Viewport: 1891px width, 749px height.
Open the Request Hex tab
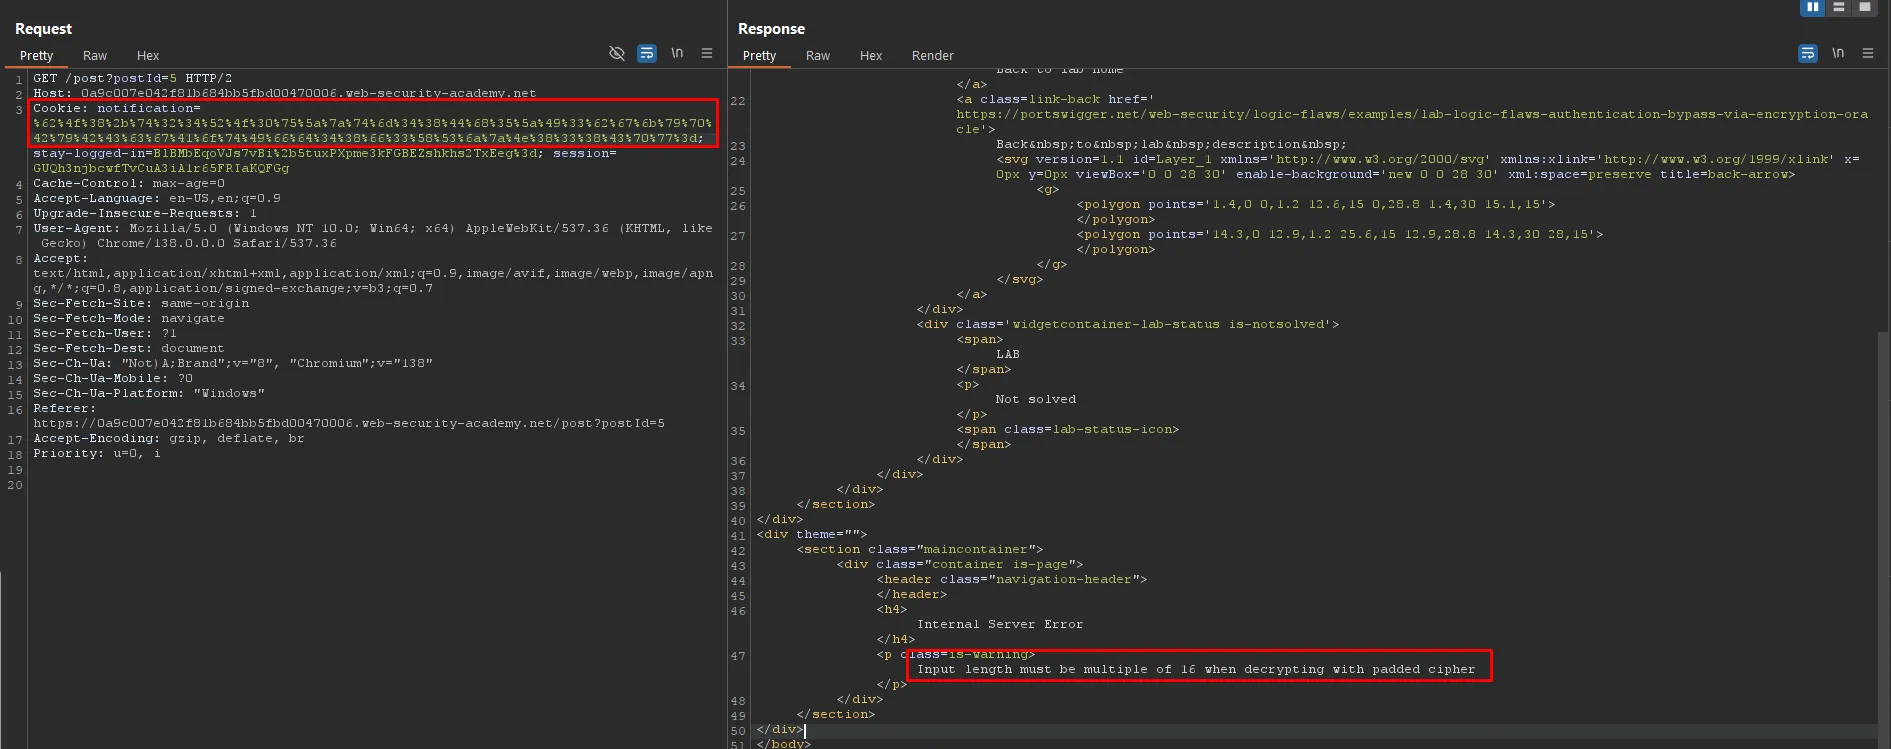click(x=148, y=56)
